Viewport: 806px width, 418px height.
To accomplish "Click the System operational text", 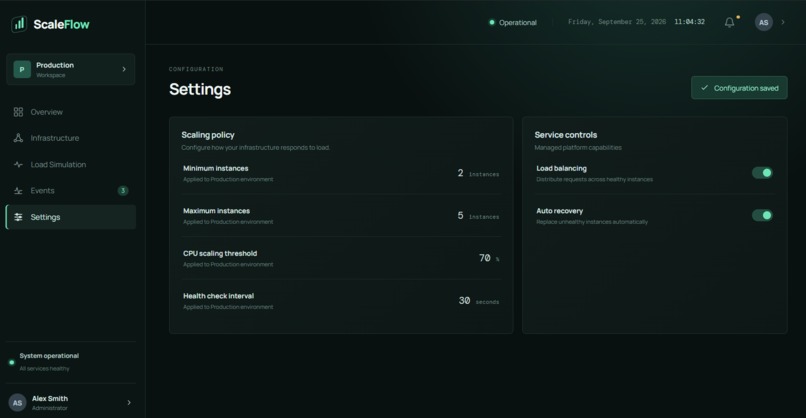I will tap(49, 356).
